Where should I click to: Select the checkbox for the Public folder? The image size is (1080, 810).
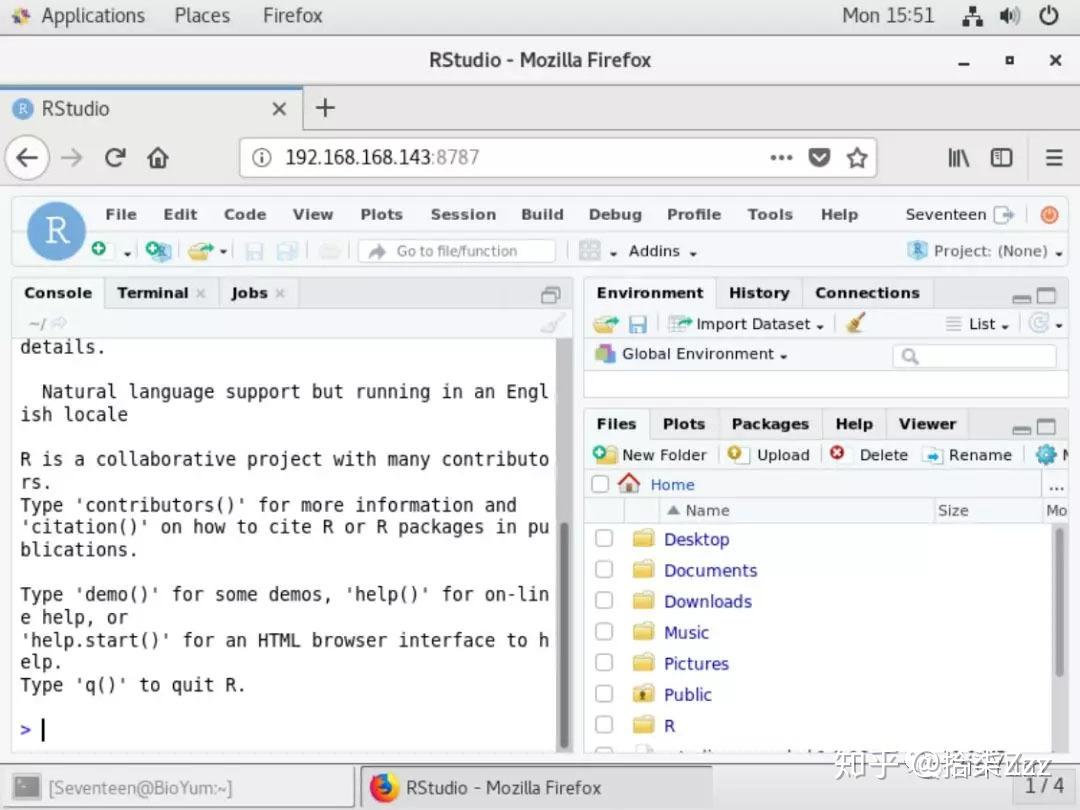[604, 694]
